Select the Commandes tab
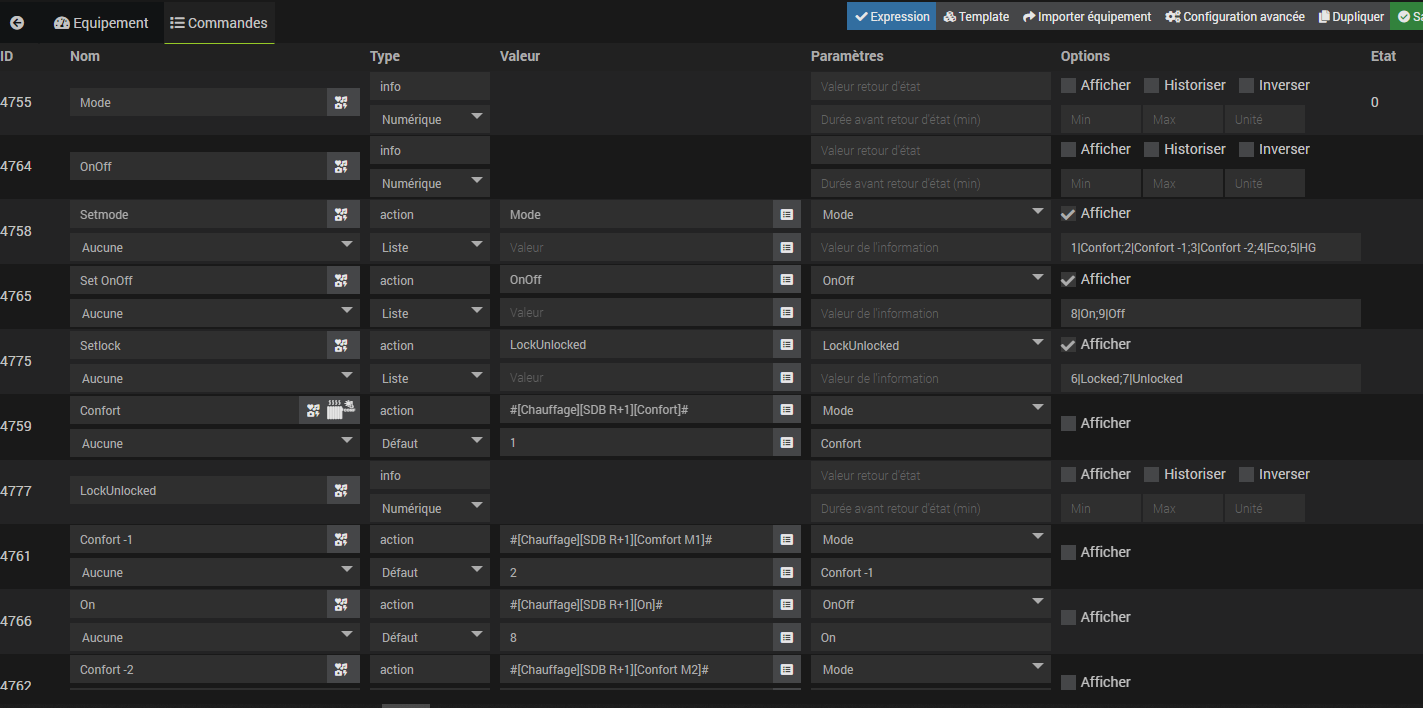This screenshot has width=1423, height=708. [218, 22]
